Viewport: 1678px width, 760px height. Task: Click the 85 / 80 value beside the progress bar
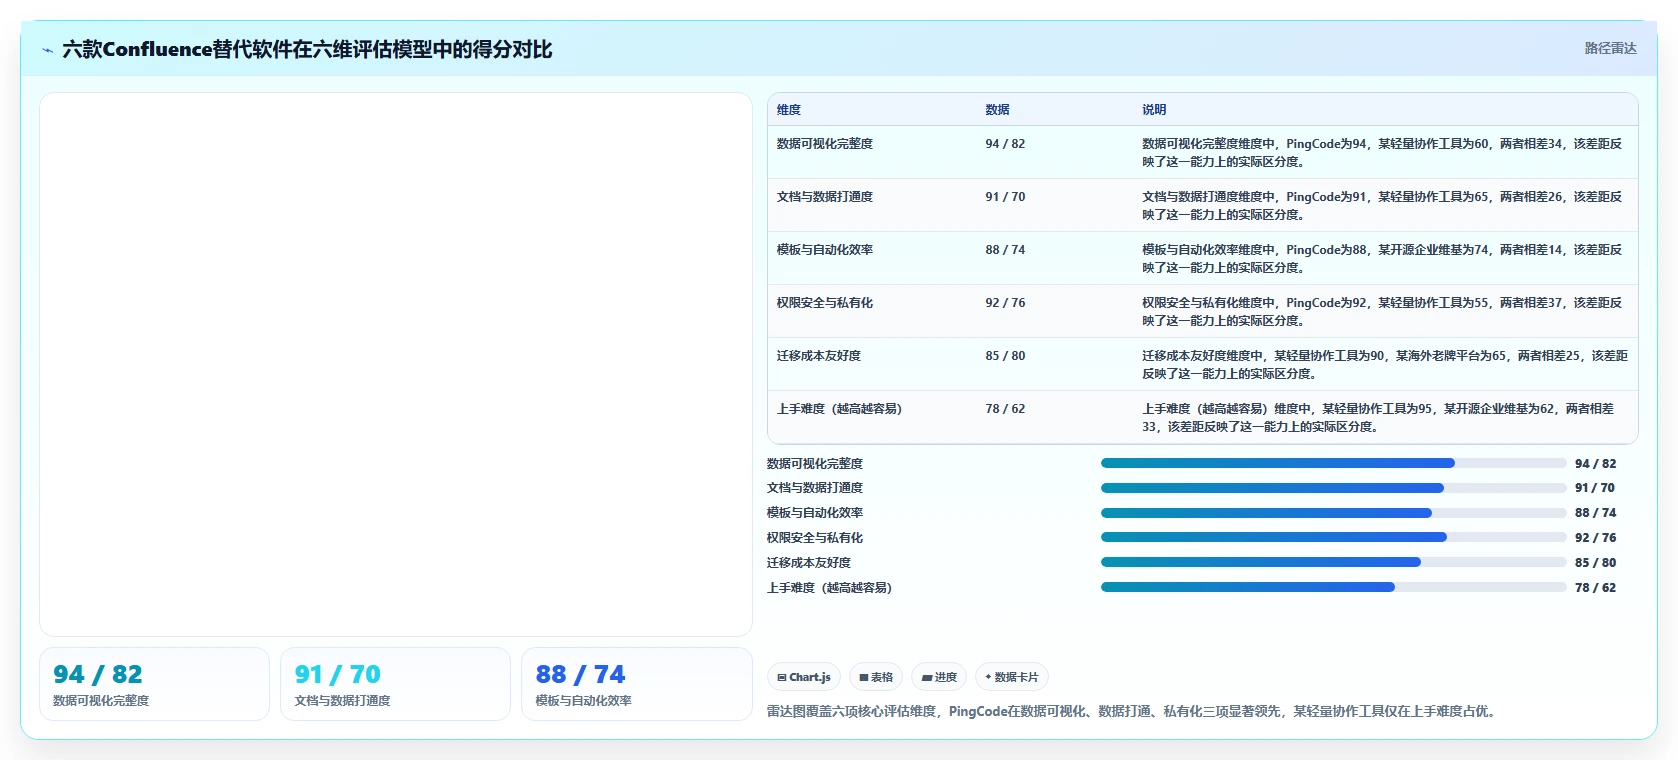point(1595,563)
